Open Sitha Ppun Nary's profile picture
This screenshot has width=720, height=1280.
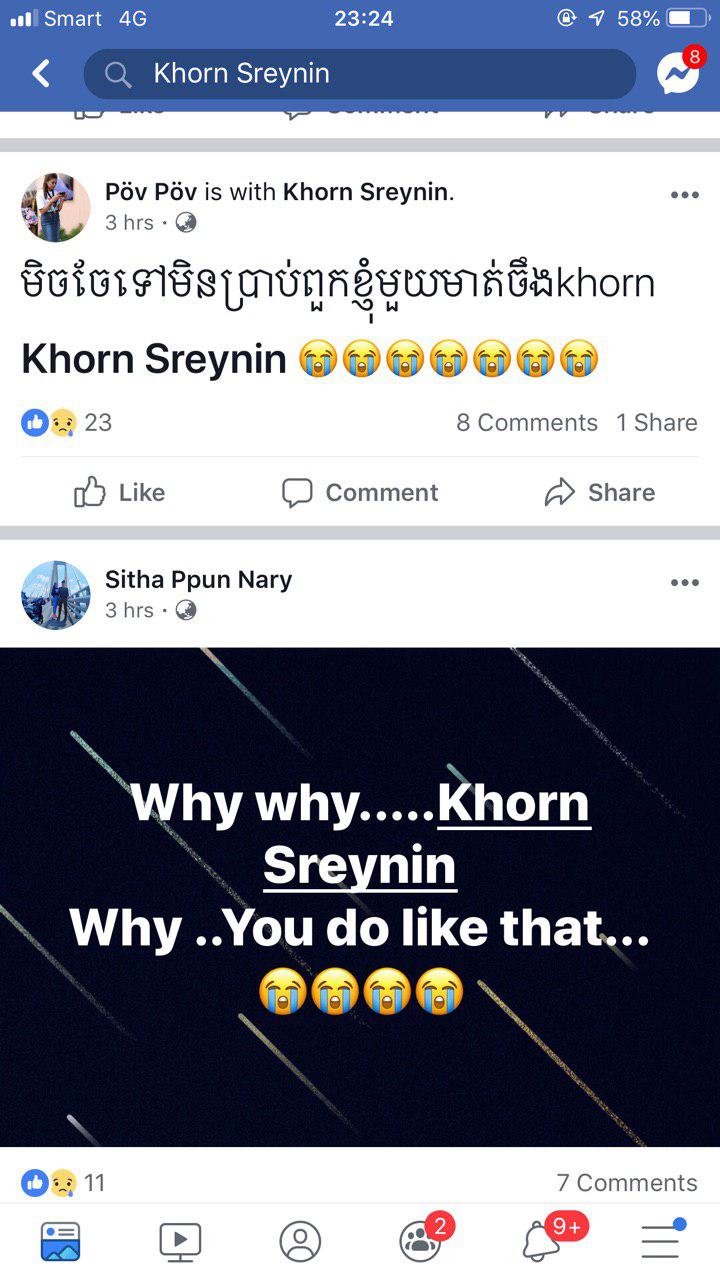click(x=56, y=595)
